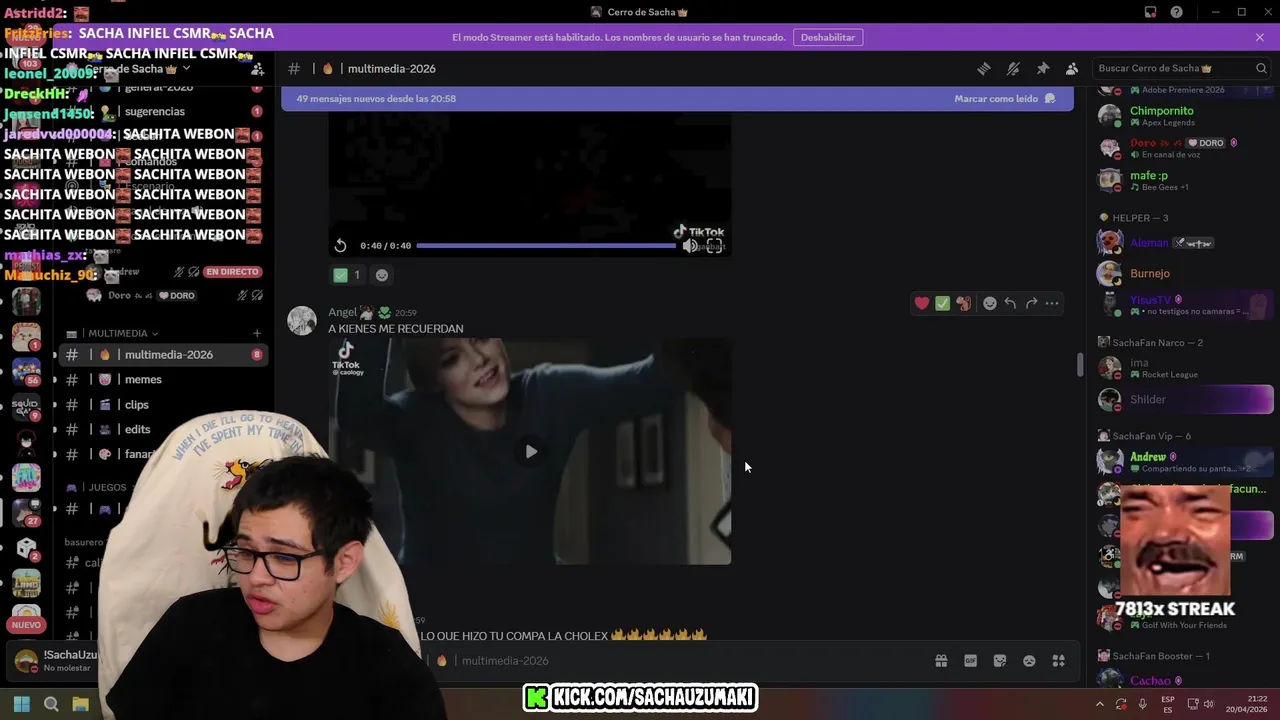This screenshot has width=1280, height=720.
Task: Show hidden system tray icons chevron
Action: [1100, 704]
